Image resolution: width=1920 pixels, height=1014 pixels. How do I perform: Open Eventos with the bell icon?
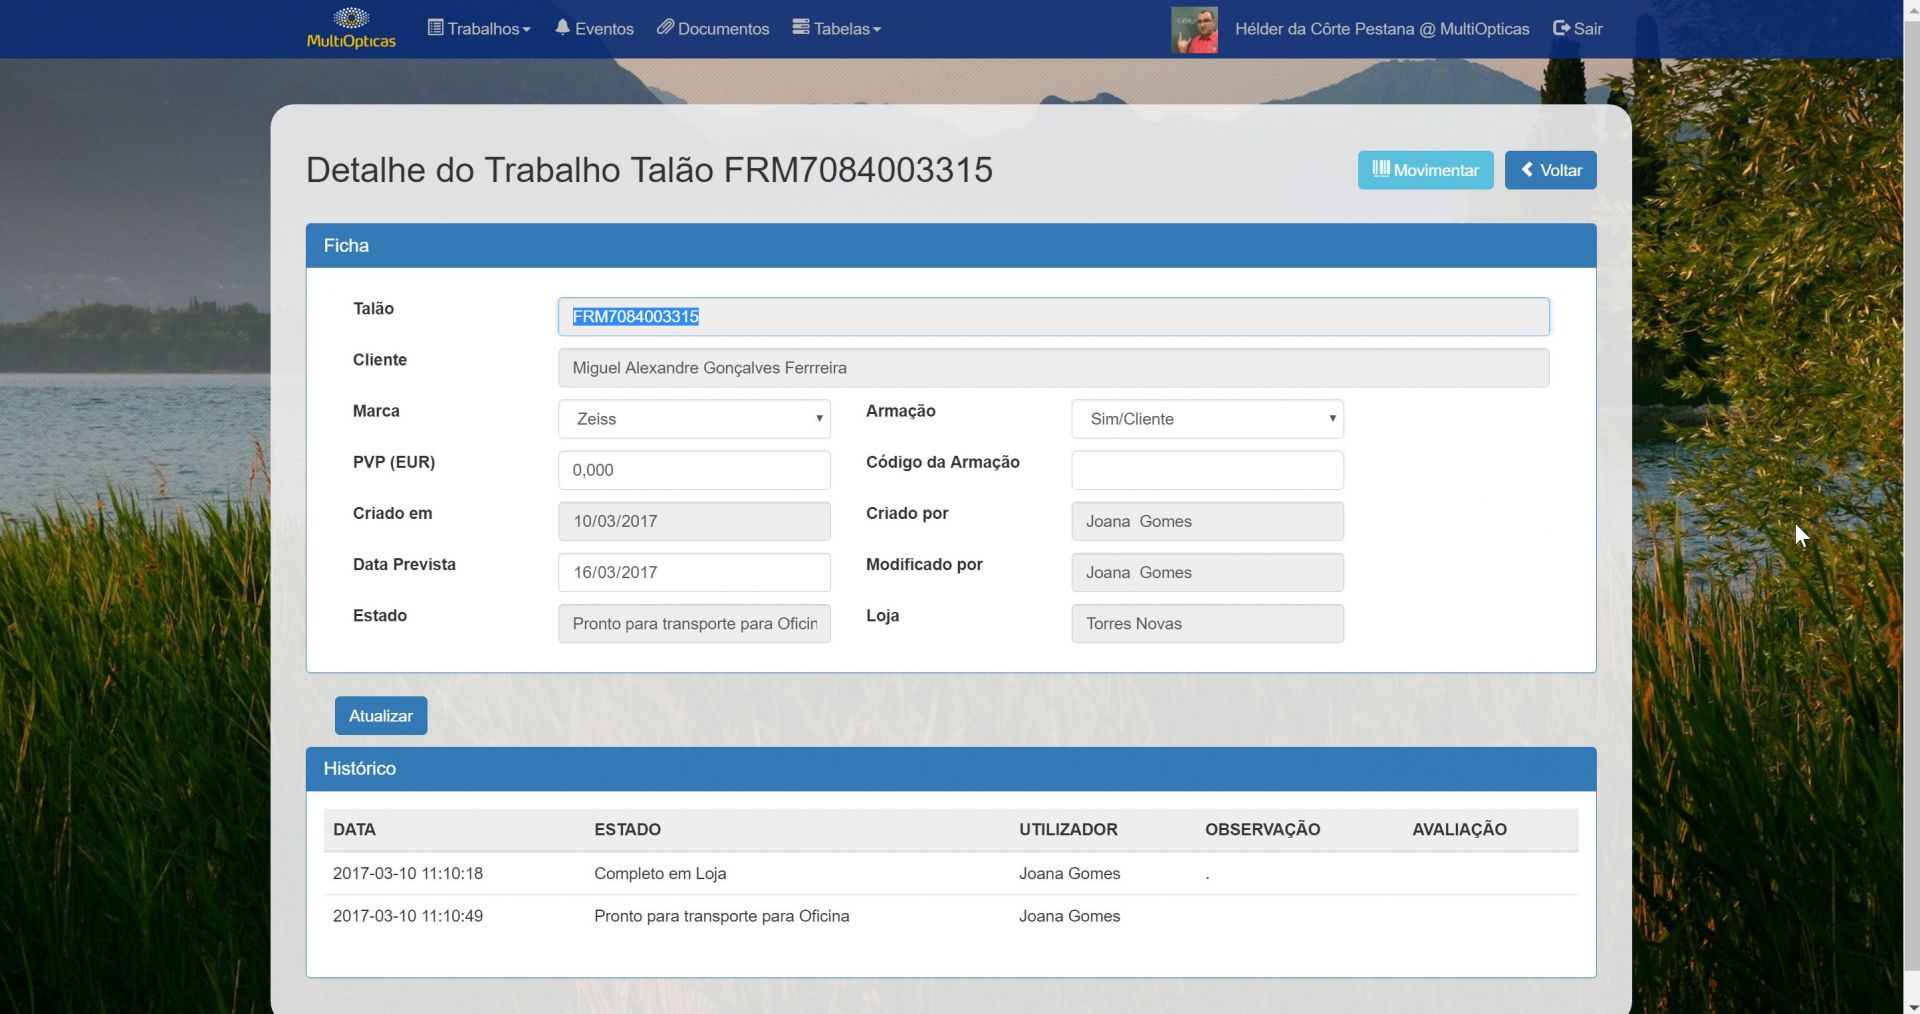[x=594, y=29]
